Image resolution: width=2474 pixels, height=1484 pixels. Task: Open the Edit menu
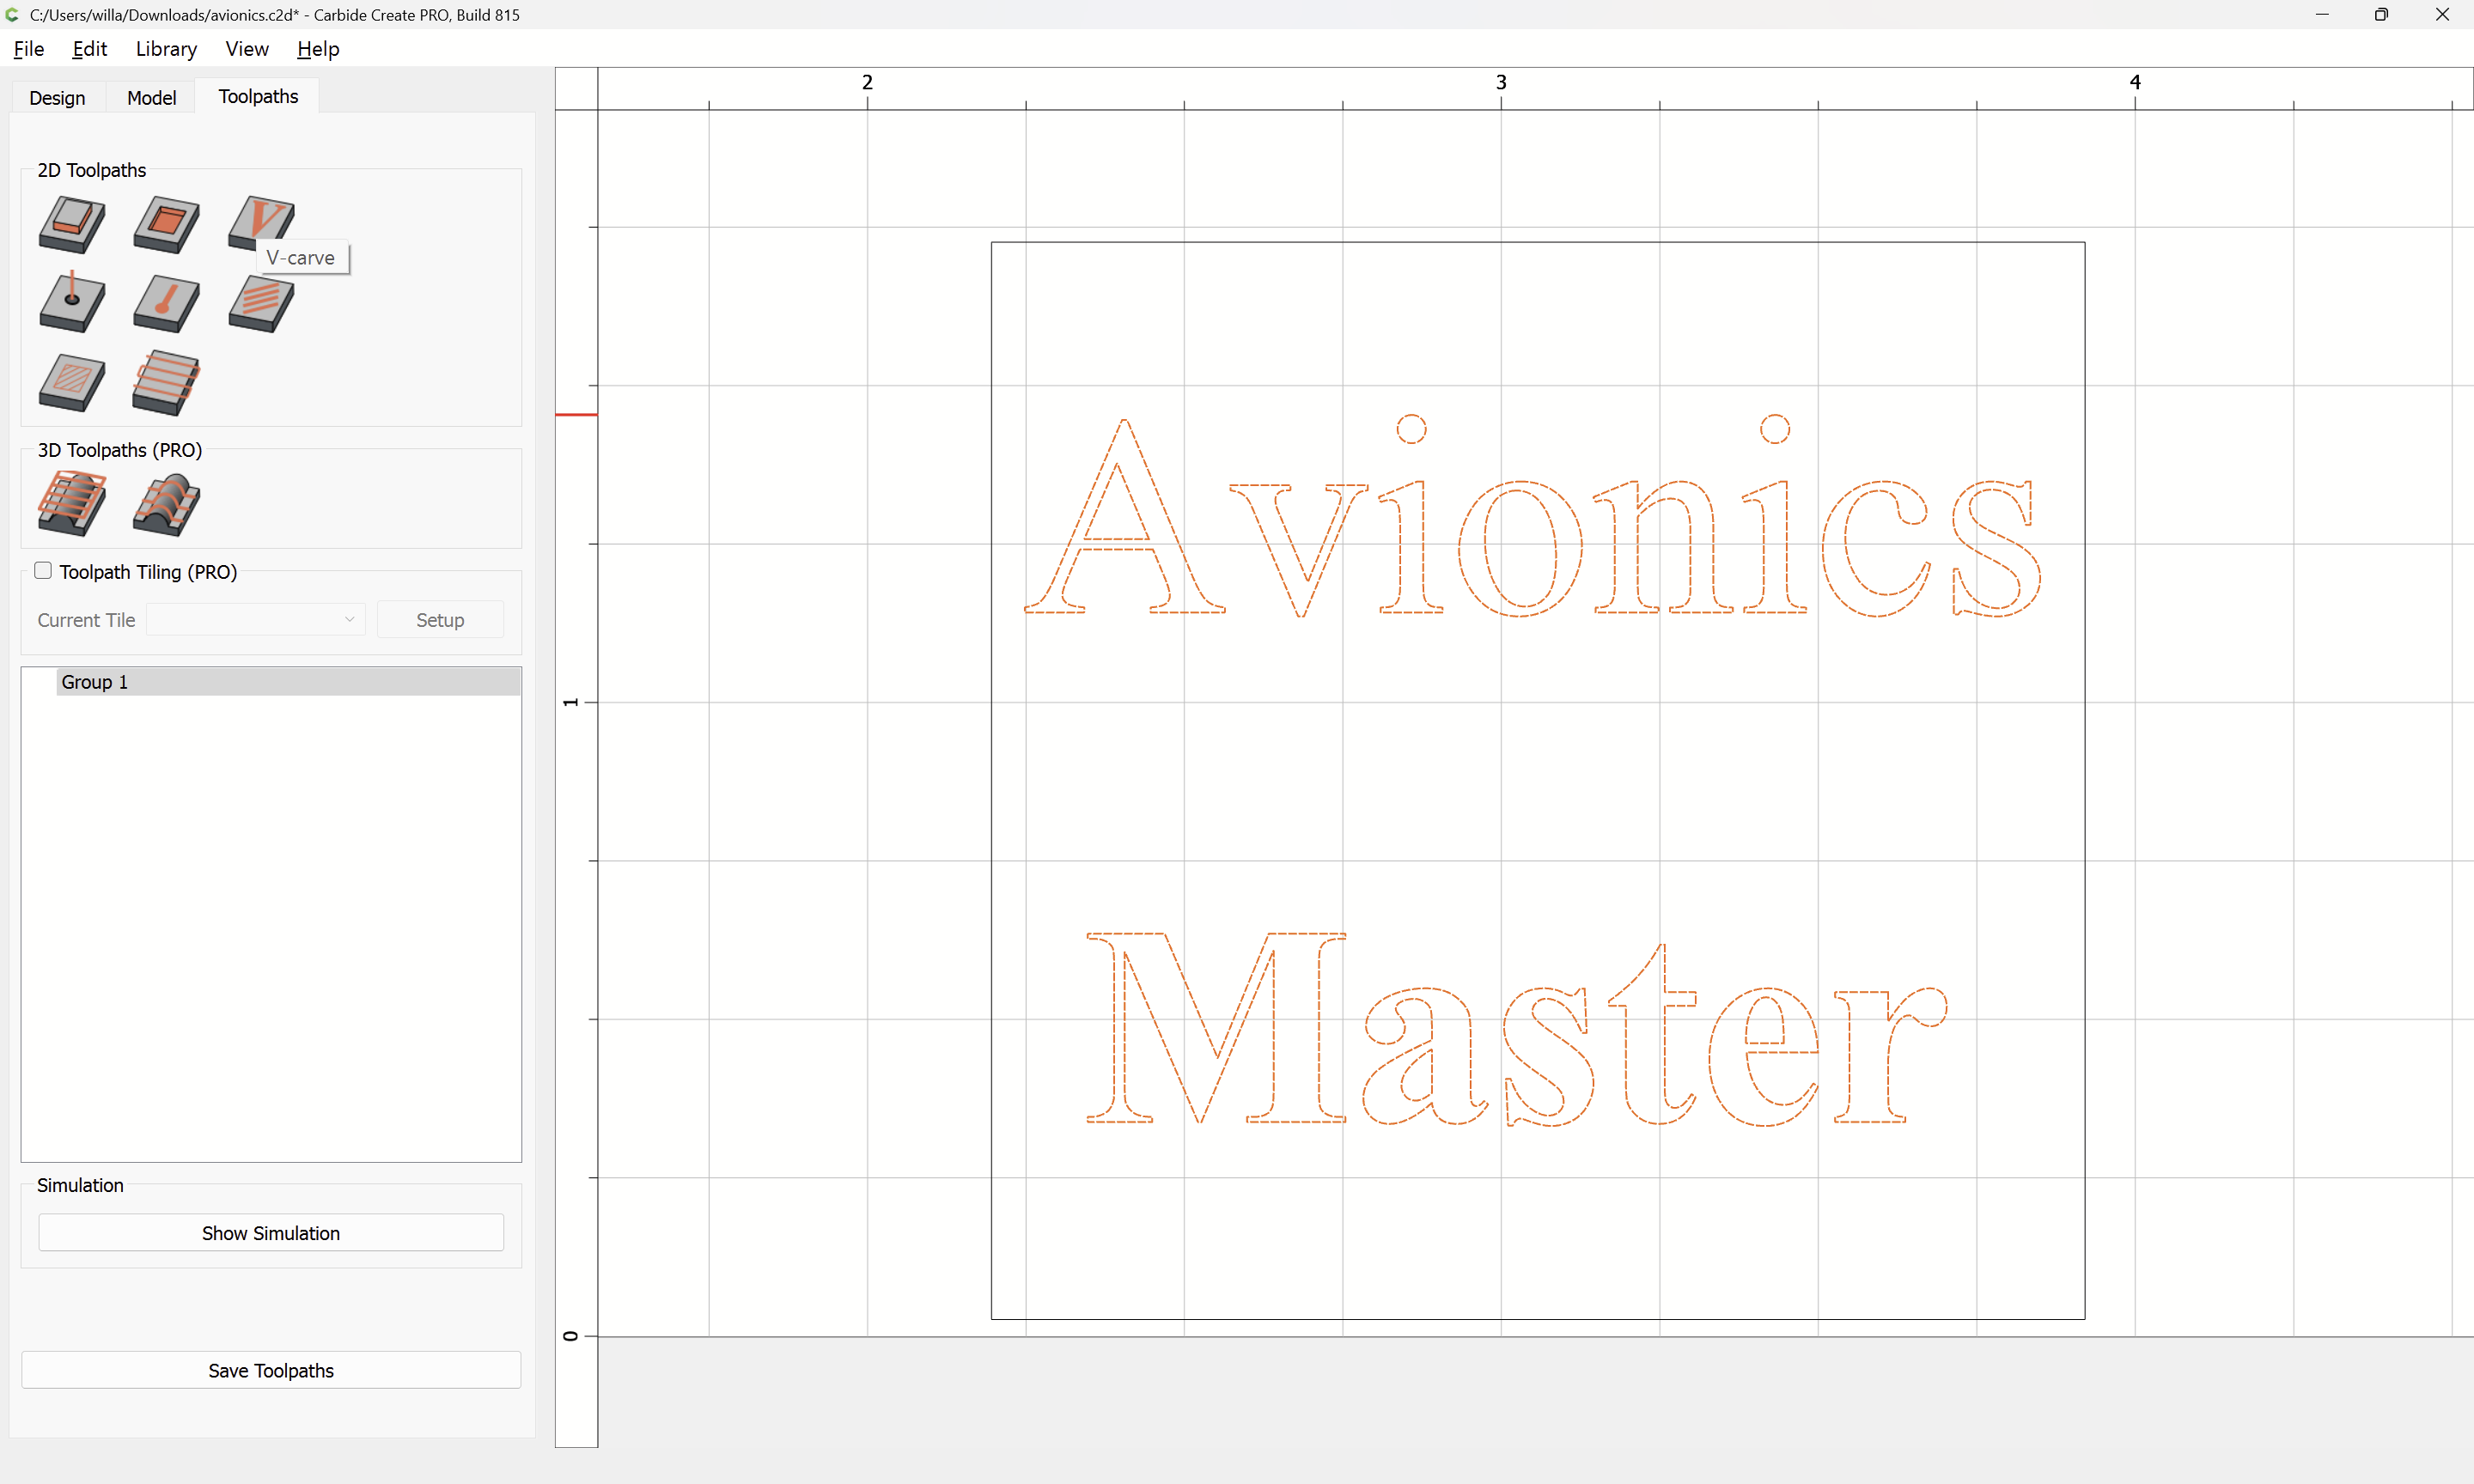pyautogui.click(x=89, y=48)
